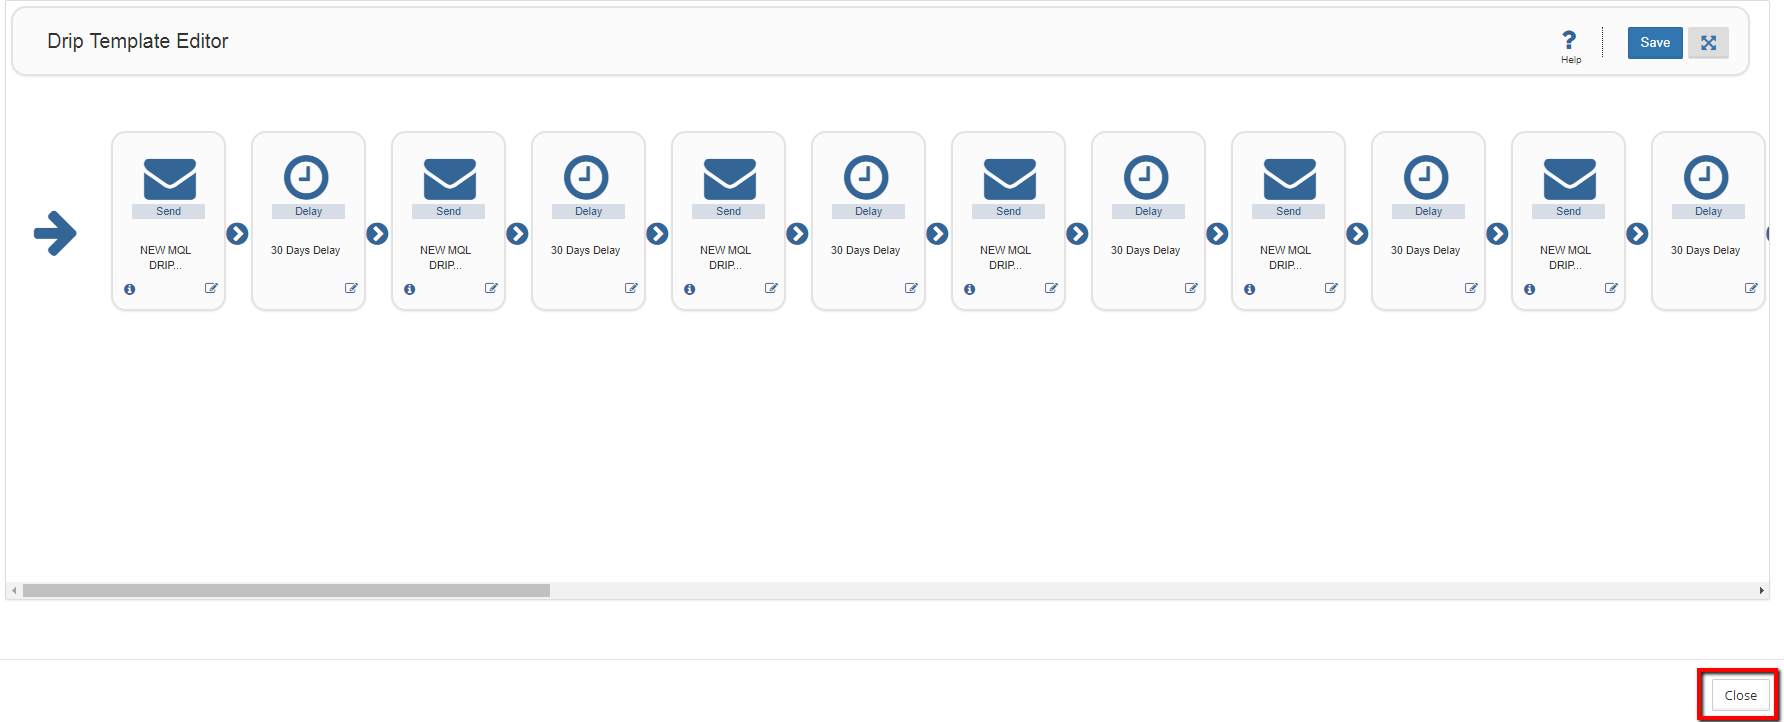Edit the third Send step via pencil icon
Image resolution: width=1784 pixels, height=722 pixels.
tap(771, 288)
